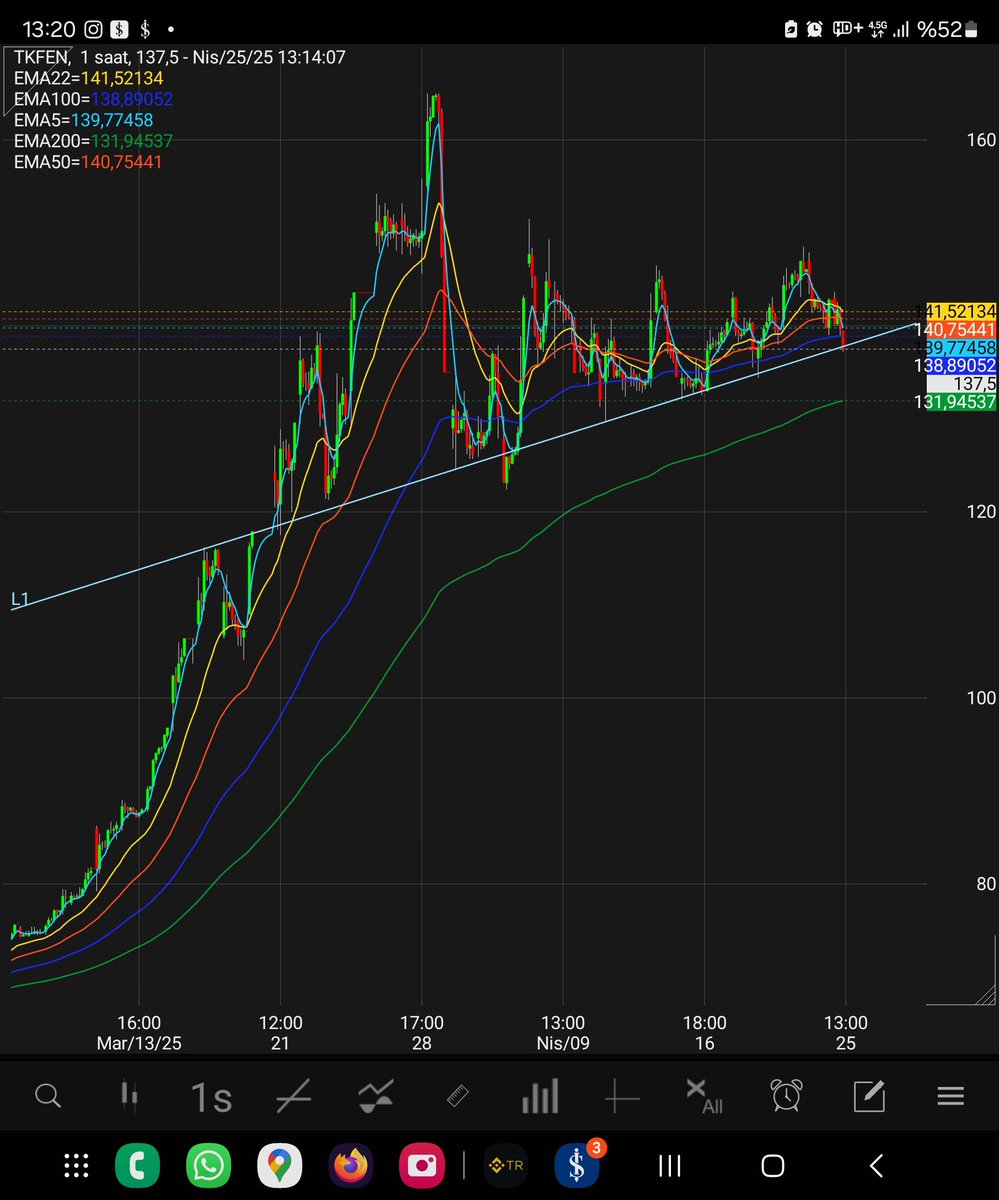Select the ruler measure tool

click(457, 1097)
